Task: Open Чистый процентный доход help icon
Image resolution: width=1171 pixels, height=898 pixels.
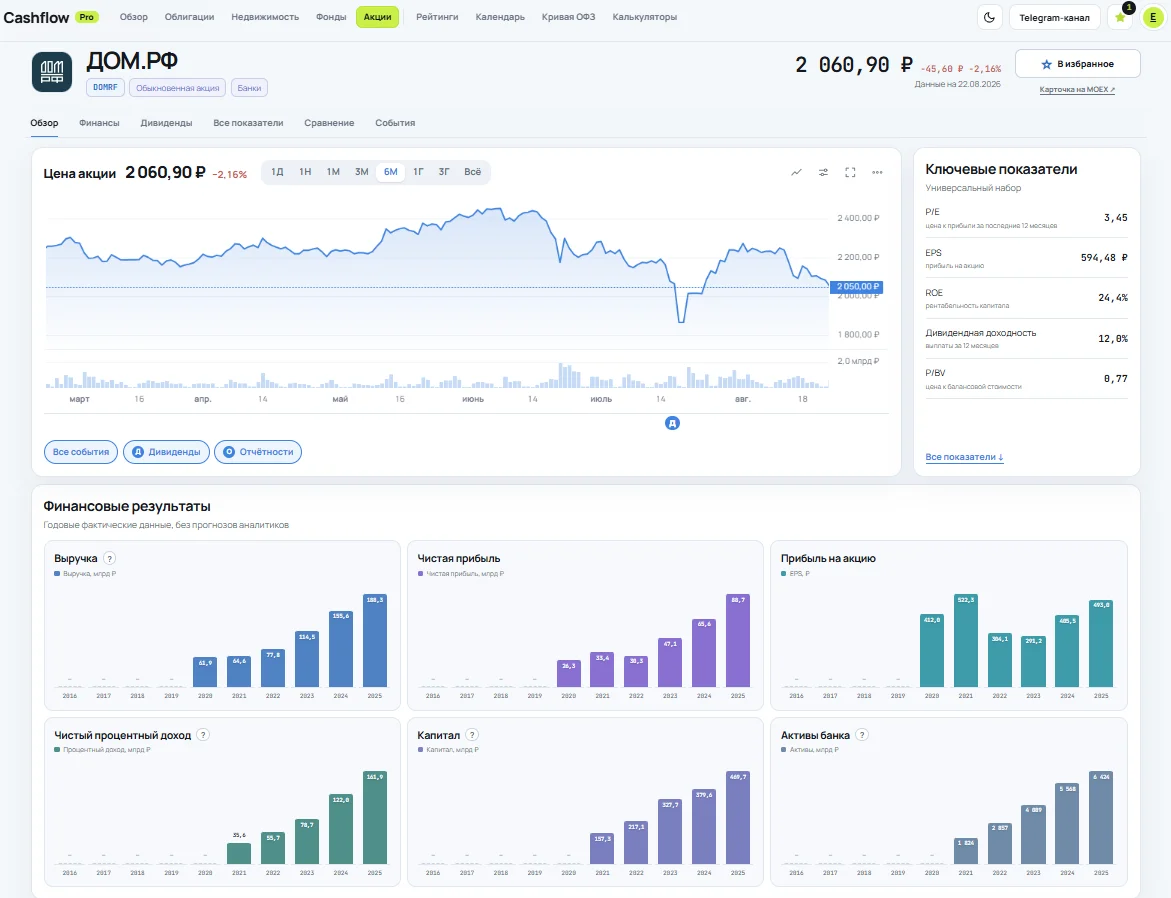Action: pyautogui.click(x=203, y=735)
